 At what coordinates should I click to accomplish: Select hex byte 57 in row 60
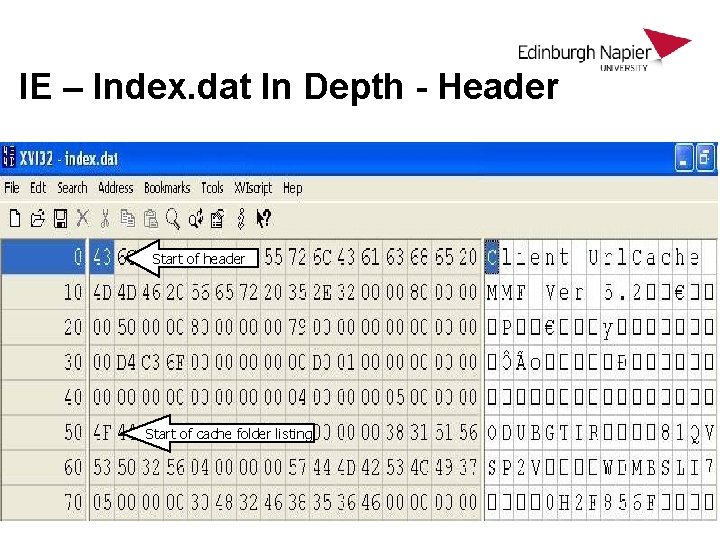click(x=298, y=467)
